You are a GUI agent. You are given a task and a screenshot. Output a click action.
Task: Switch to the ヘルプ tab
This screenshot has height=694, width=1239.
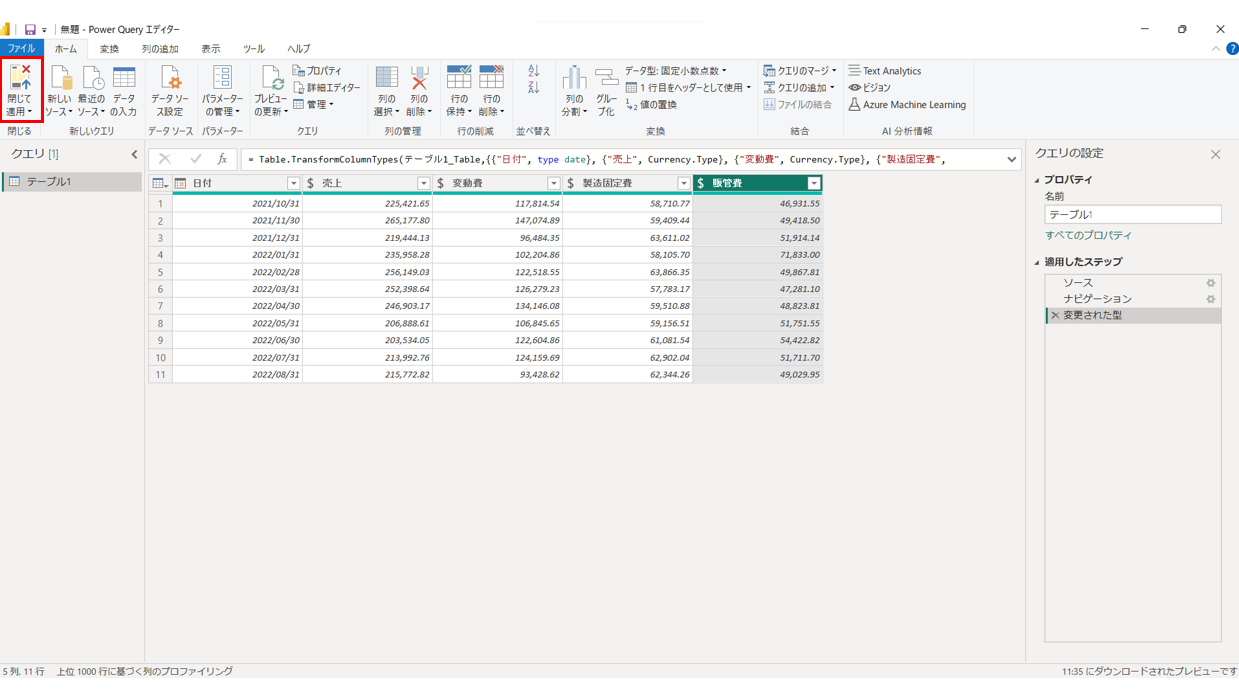(298, 49)
